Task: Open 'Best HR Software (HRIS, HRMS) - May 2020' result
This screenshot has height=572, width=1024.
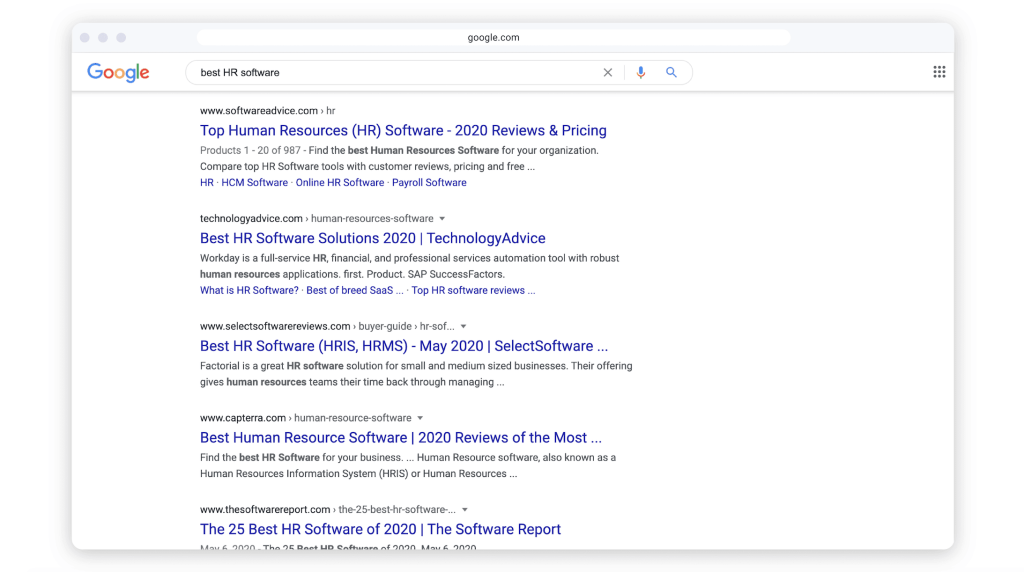Action: (x=404, y=346)
